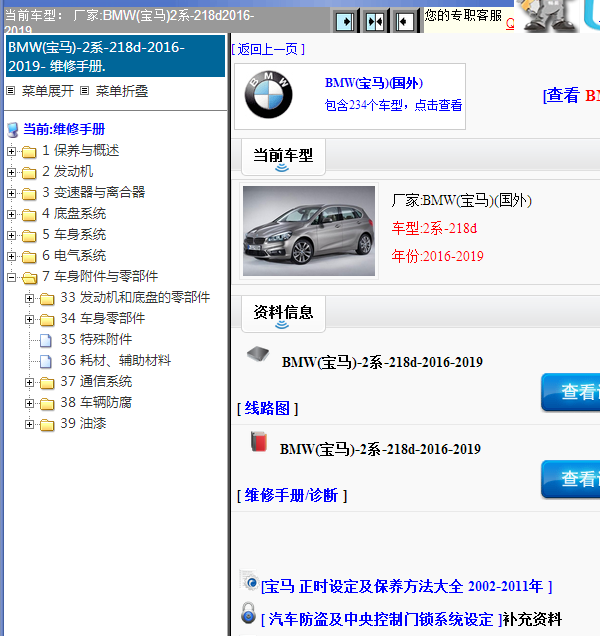Viewport: 600px width, 636px height.
Task: Click blue 查看 button beside 维修手册/诊断
Action: 570,479
